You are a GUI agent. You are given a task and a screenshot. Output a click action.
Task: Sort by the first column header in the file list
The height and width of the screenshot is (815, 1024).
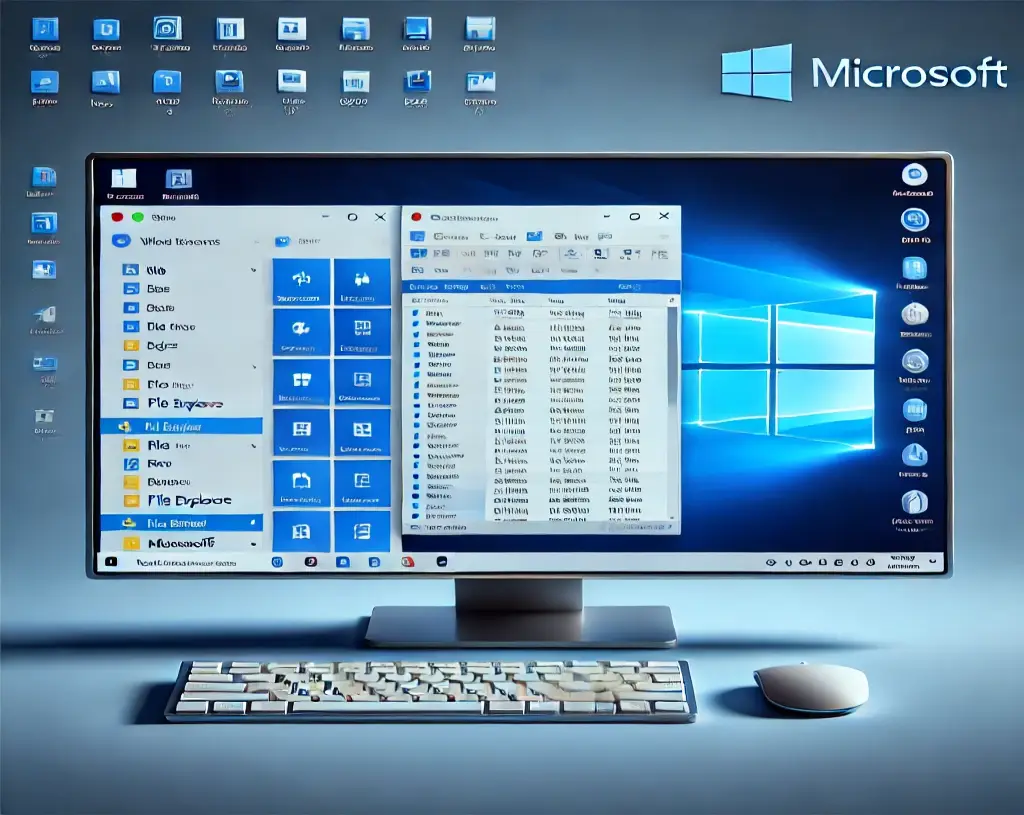tap(431, 299)
